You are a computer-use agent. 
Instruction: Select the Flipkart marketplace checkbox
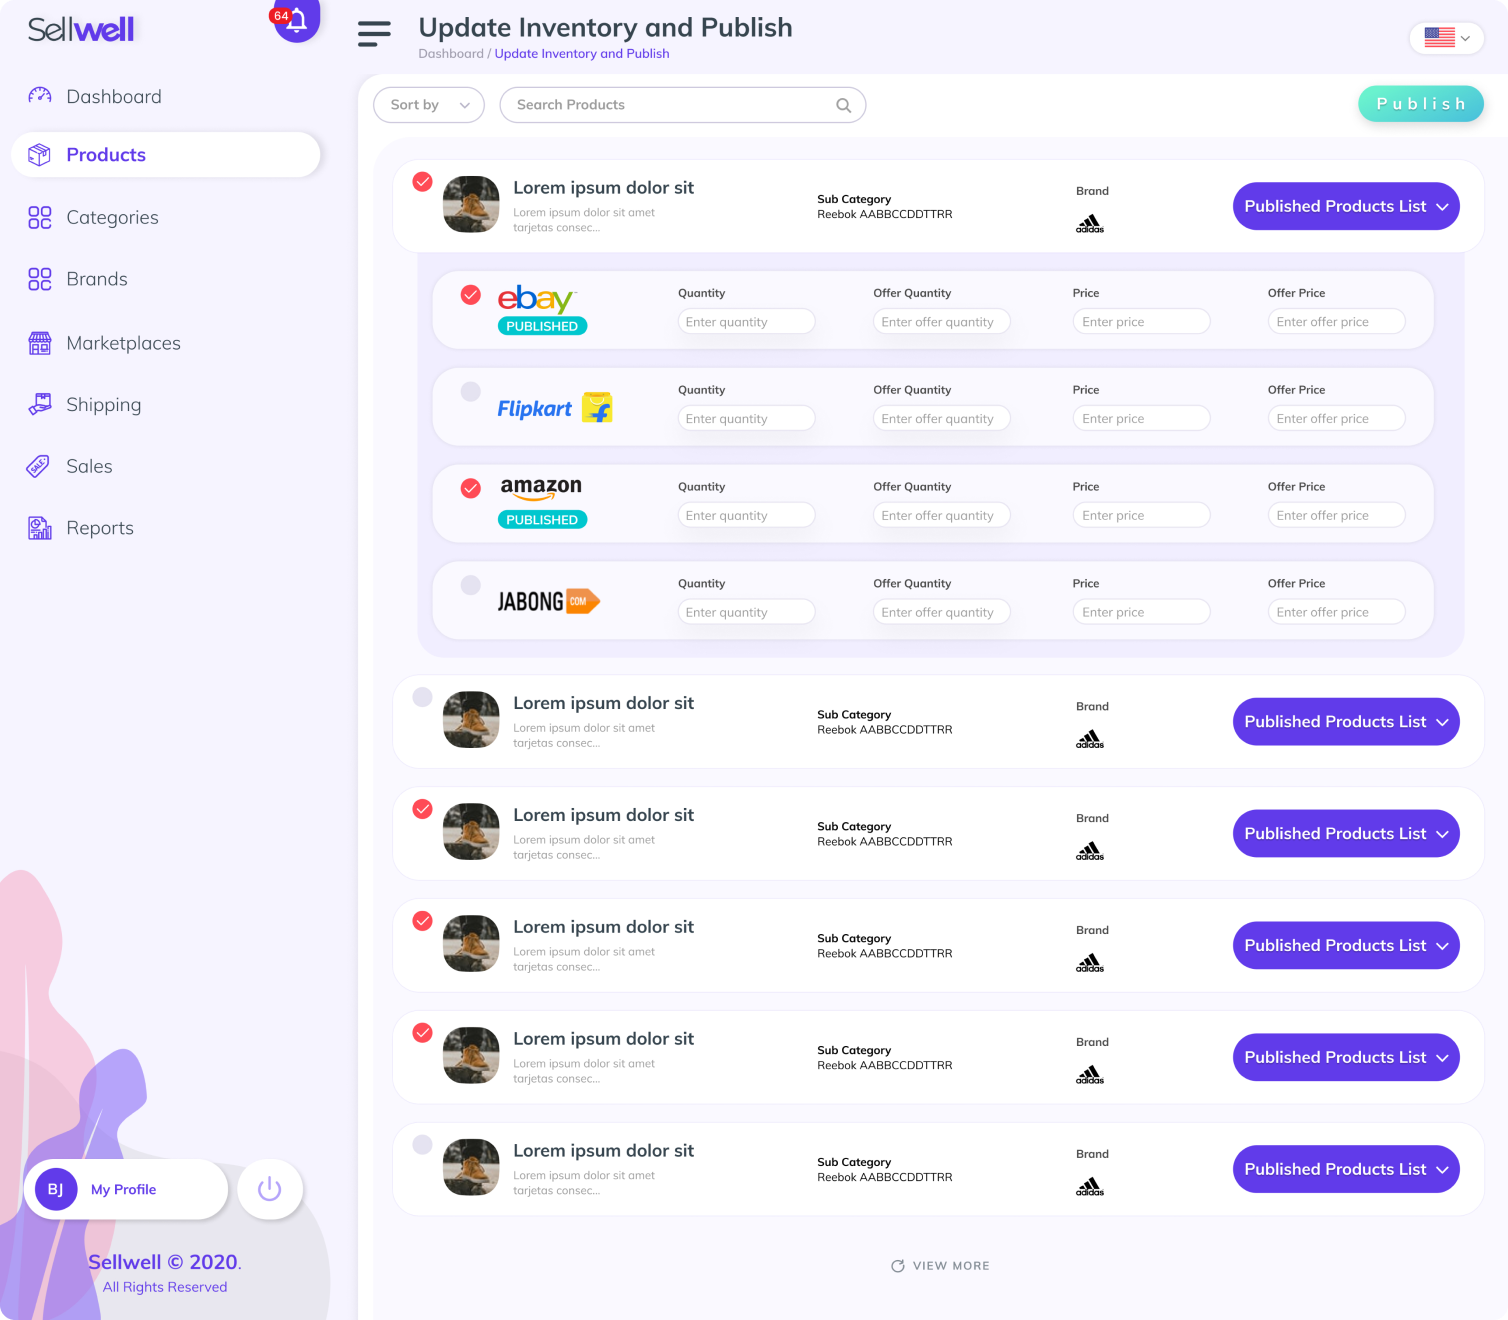(470, 392)
